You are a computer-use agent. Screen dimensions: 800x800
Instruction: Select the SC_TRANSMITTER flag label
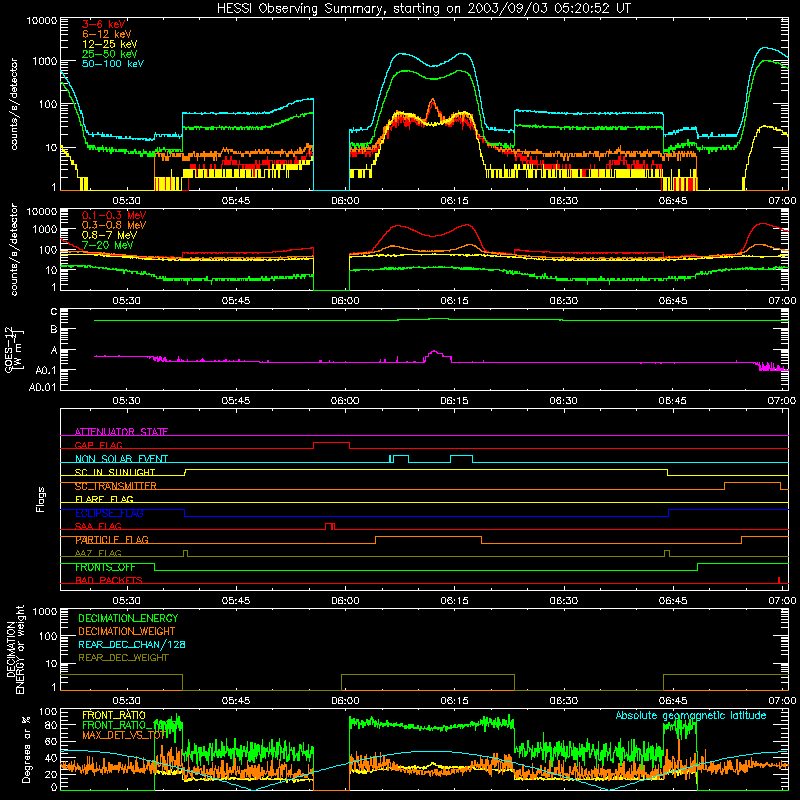[115, 486]
